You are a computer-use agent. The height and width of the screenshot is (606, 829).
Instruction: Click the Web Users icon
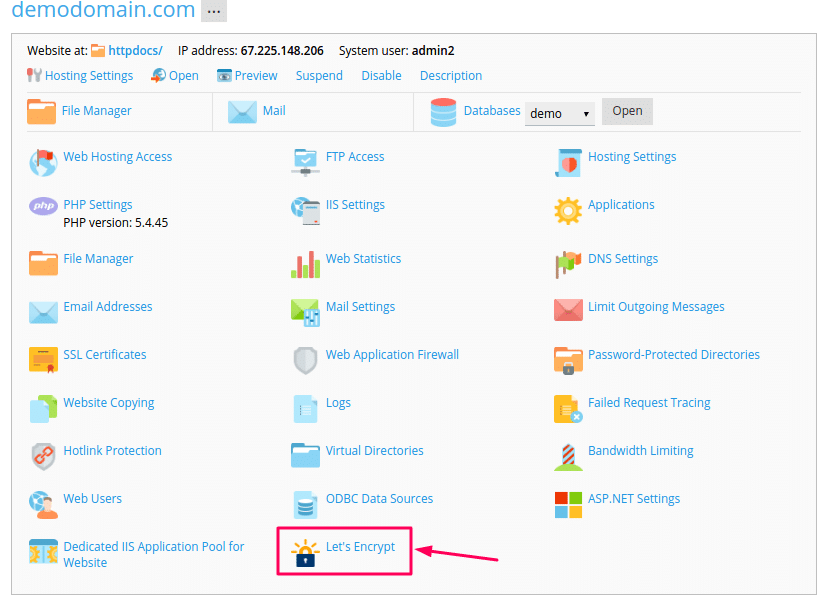(x=43, y=505)
